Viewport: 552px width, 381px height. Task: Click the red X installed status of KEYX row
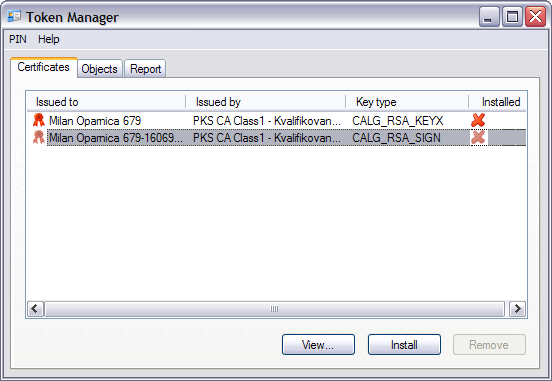pyautogui.click(x=478, y=120)
